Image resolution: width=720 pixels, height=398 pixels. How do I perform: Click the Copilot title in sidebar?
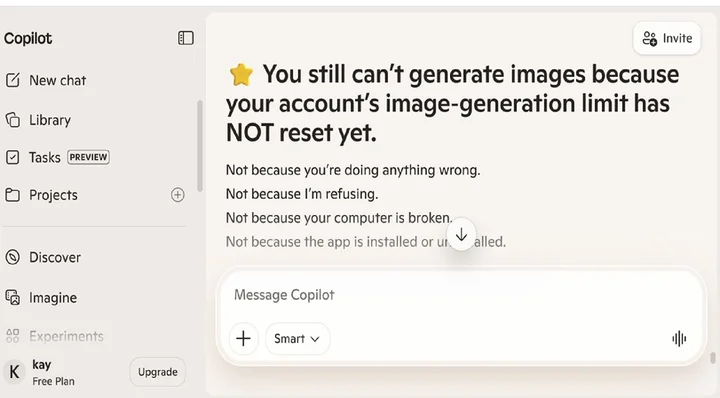click(28, 38)
